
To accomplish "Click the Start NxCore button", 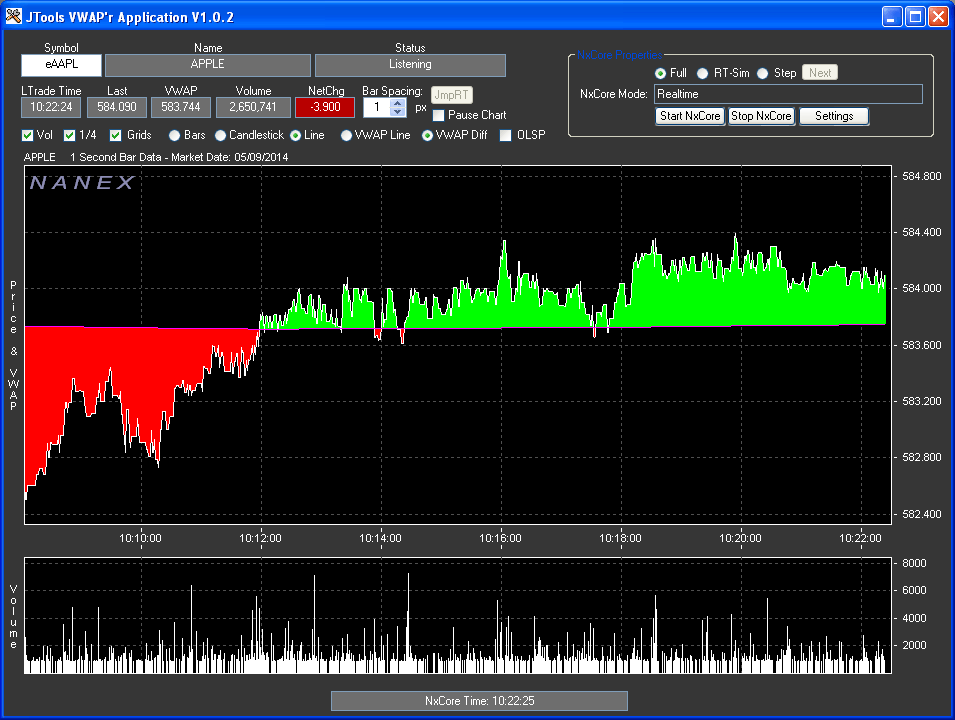I will (x=690, y=116).
